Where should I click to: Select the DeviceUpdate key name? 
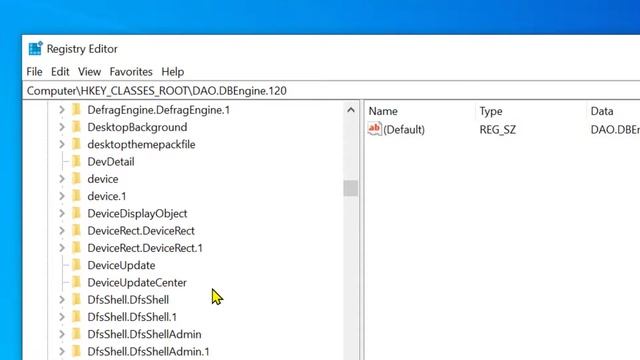(121, 265)
